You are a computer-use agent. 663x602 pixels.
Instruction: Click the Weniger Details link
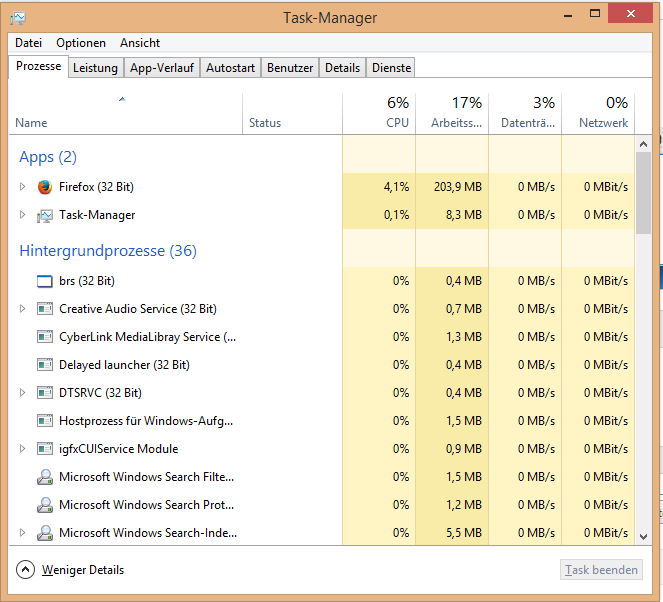pos(83,570)
